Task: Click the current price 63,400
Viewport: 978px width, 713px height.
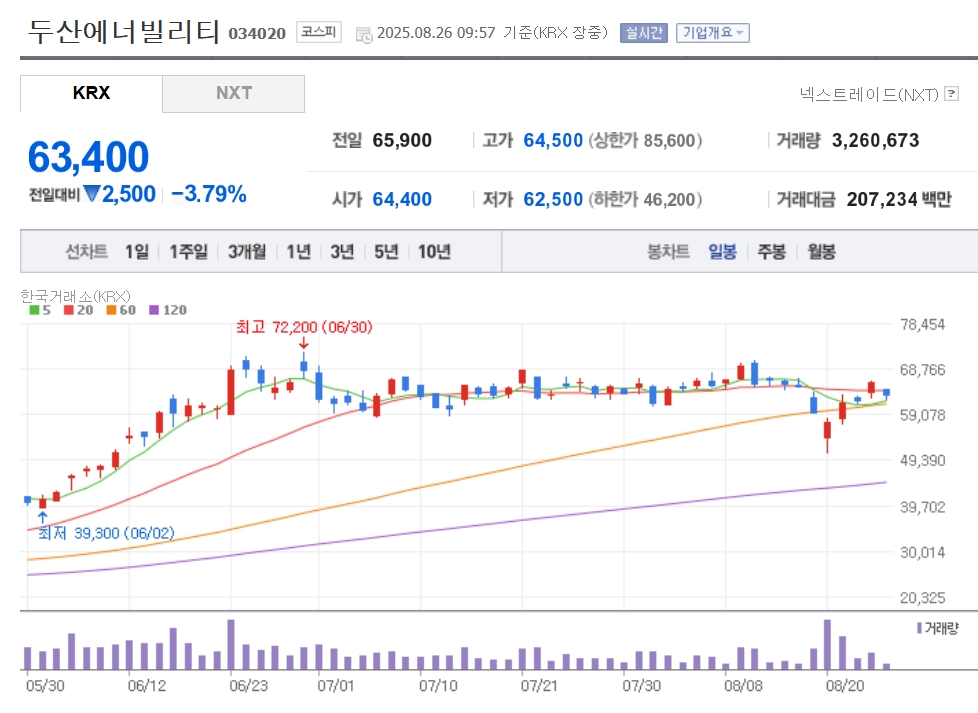Action: tap(89, 156)
